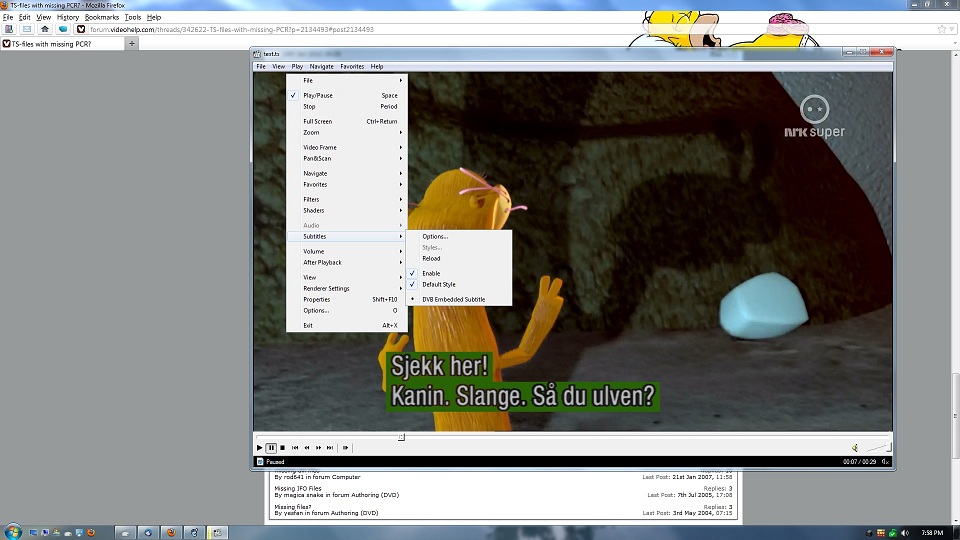Viewport: 960px width, 540px height.
Task: Expand the Shaders submenu
Action: [x=347, y=211]
